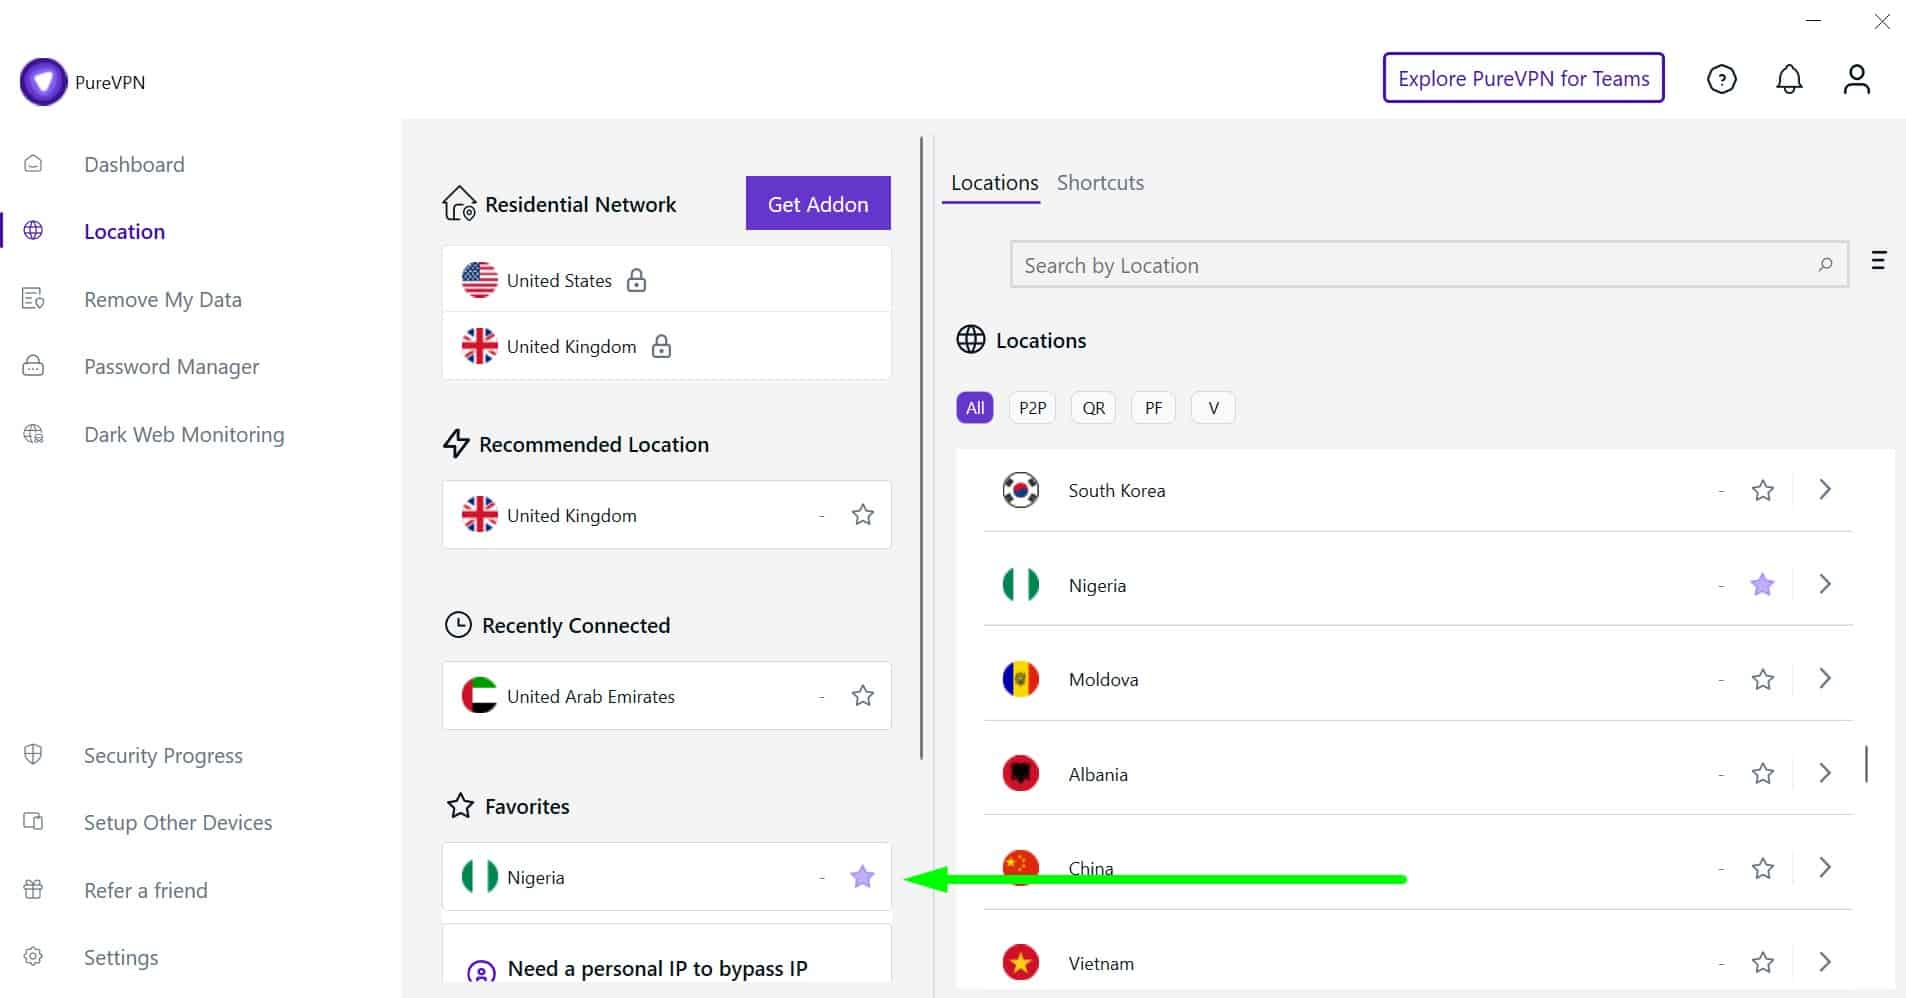
Task: Select the PF filter chip
Action: 1153,408
